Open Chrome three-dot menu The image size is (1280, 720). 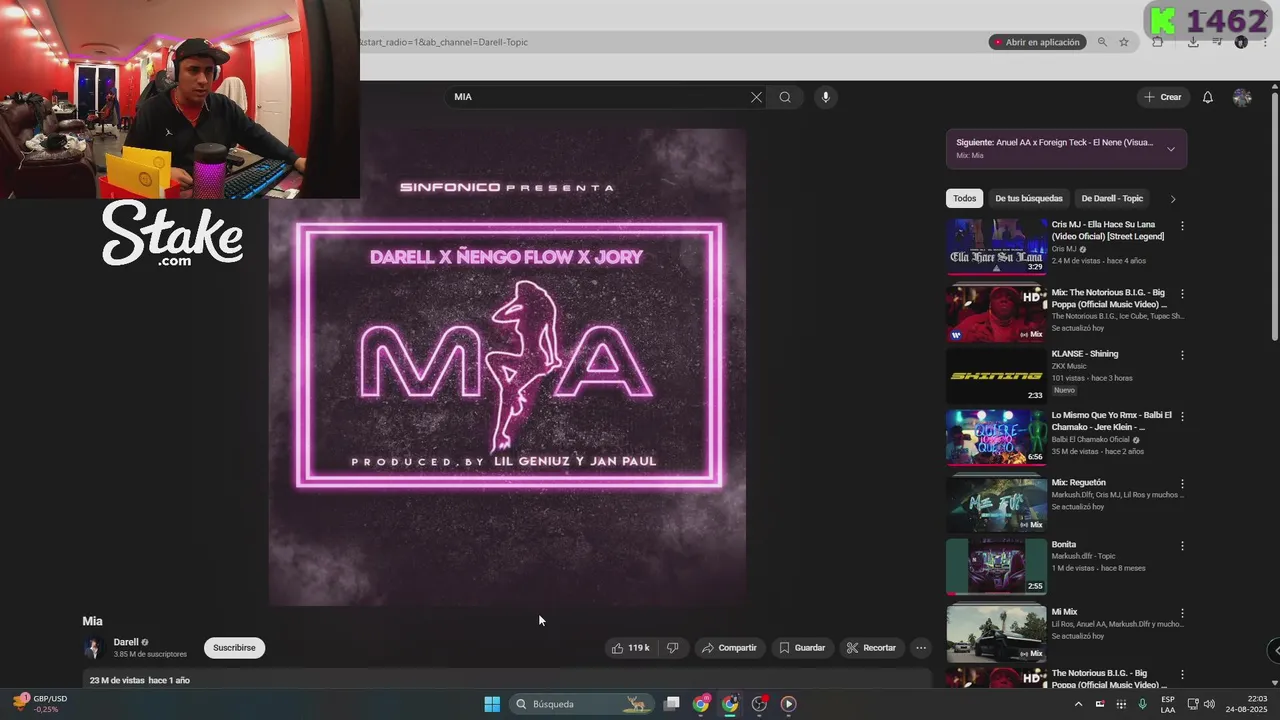tap(1265, 42)
